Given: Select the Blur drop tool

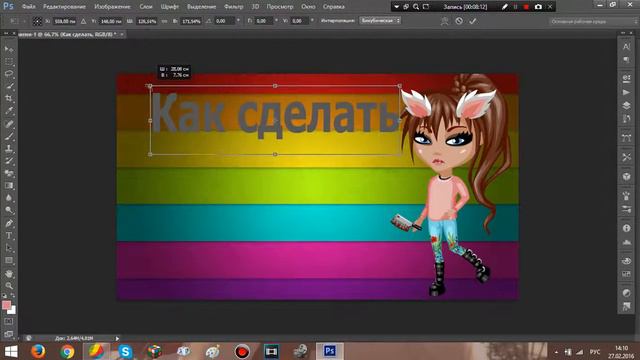Looking at the screenshot, I should click(x=9, y=198).
